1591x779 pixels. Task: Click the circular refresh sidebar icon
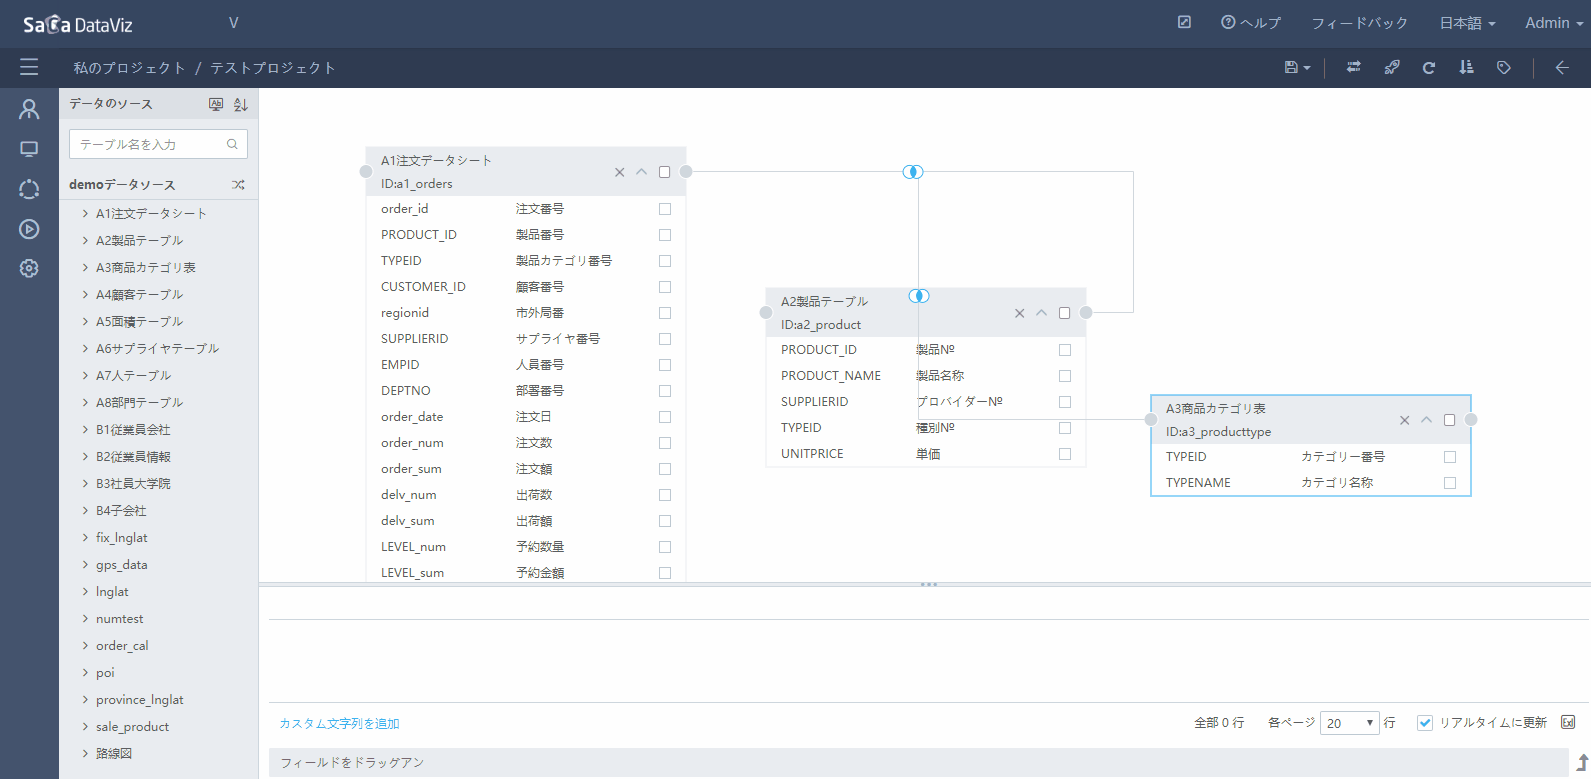29,189
